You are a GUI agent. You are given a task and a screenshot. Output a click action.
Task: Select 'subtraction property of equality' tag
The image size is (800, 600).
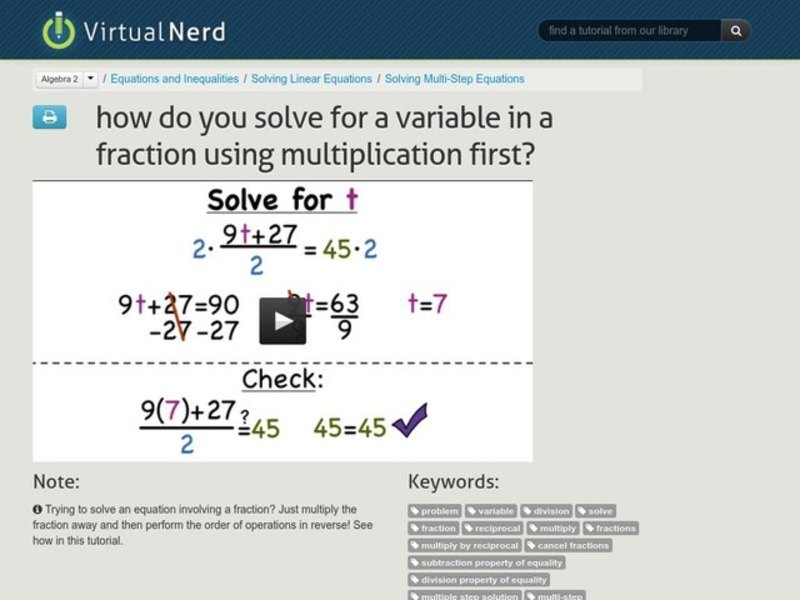tap(488, 562)
